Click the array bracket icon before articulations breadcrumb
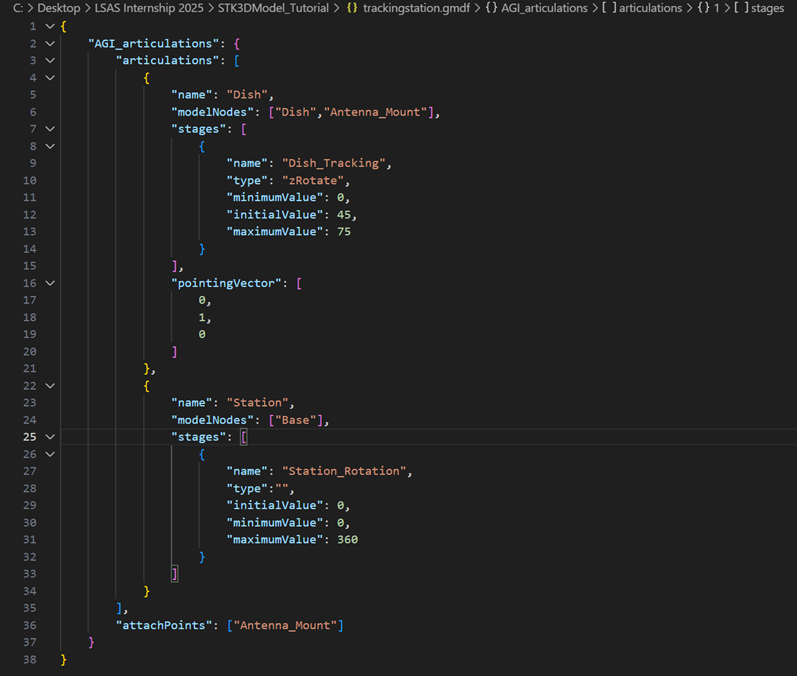The height and width of the screenshot is (676, 797). coord(609,8)
